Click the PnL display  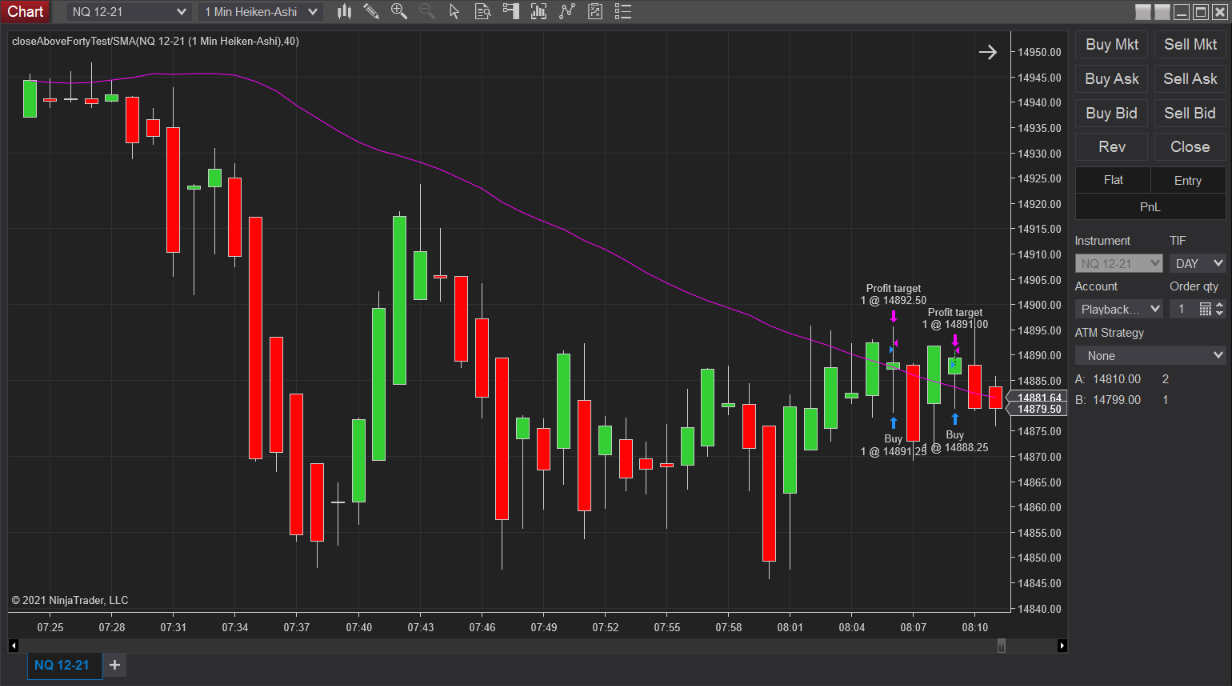1150,206
